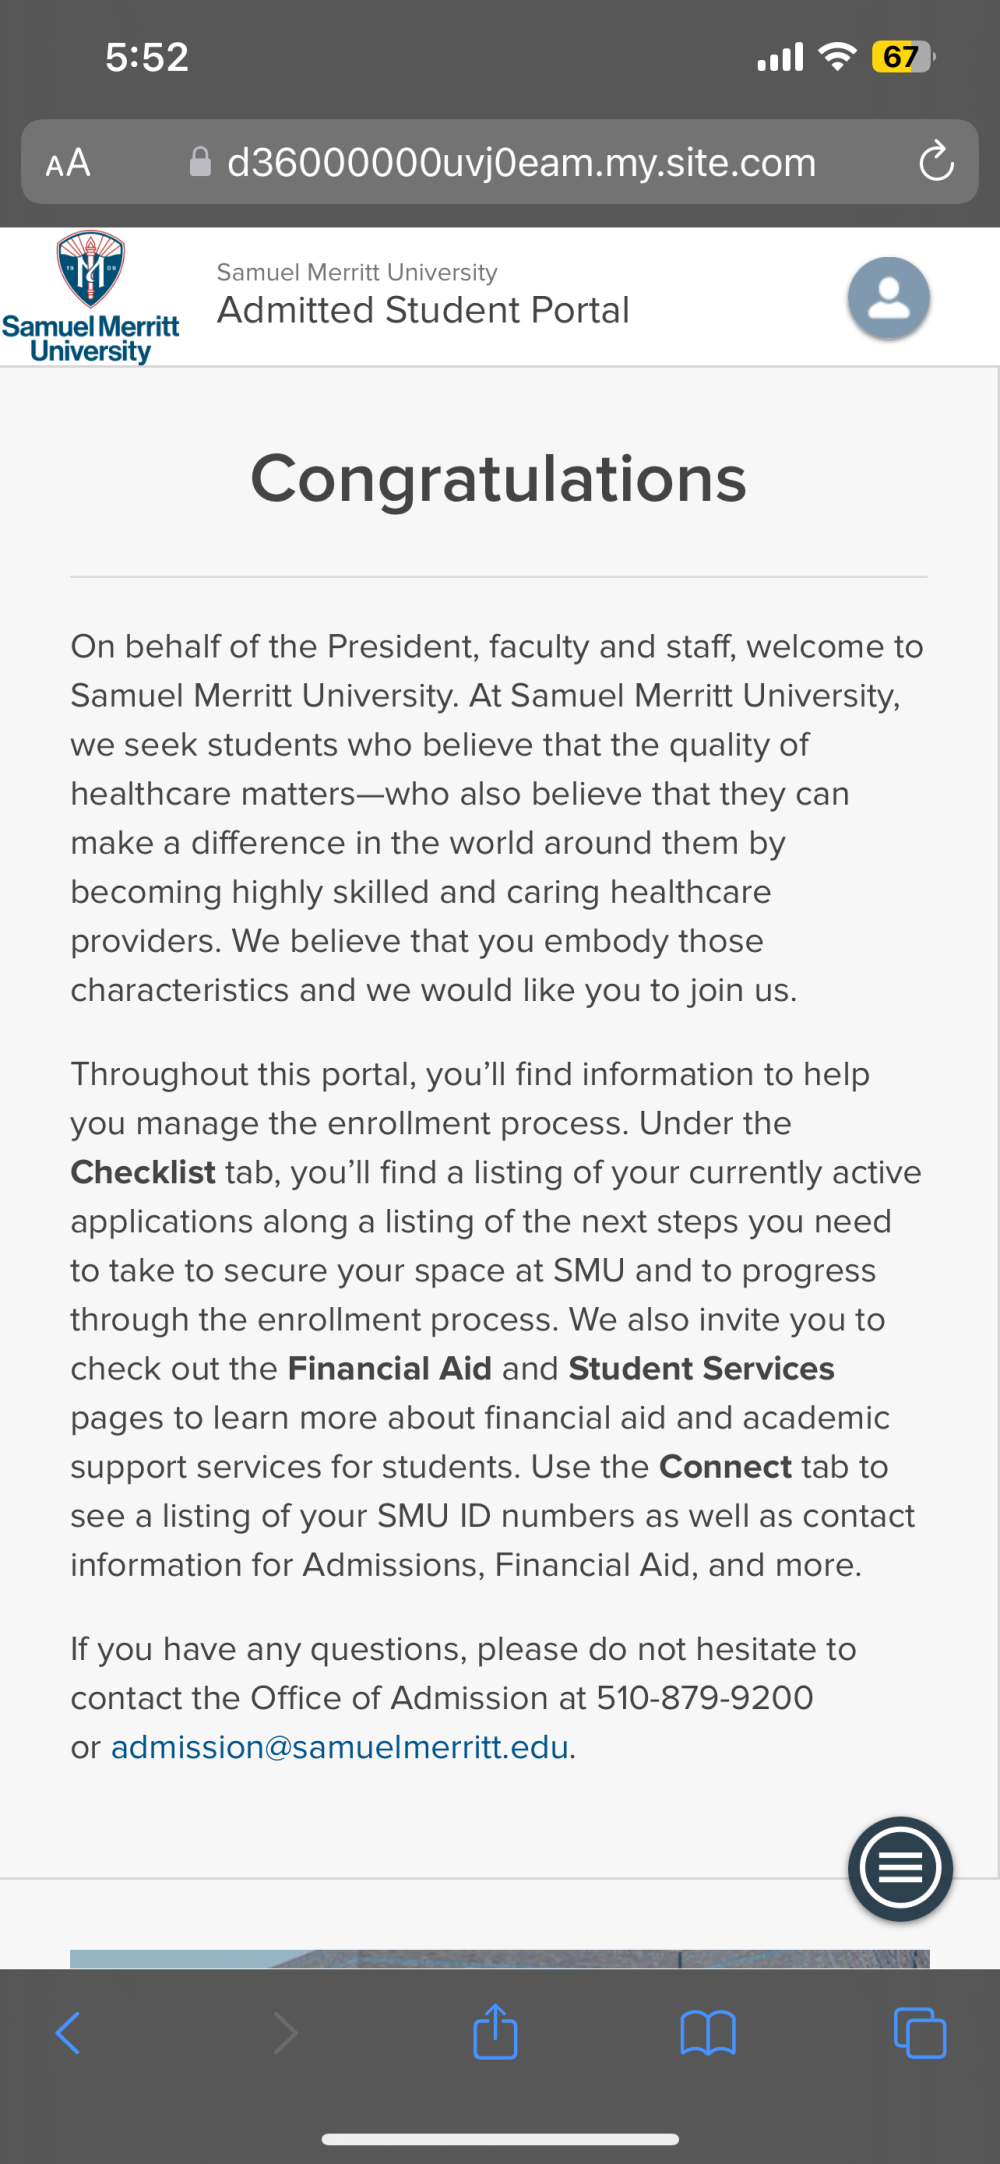This screenshot has width=1000, height=2164.
Task: Tap the Congratulations heading
Action: 498,478
